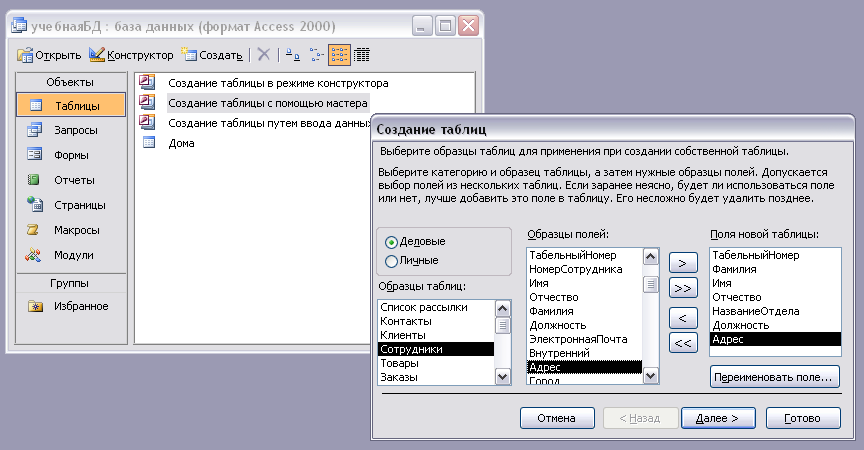This screenshot has width=864, height=450.
Task: Remove selected field with < button
Action: (x=683, y=318)
